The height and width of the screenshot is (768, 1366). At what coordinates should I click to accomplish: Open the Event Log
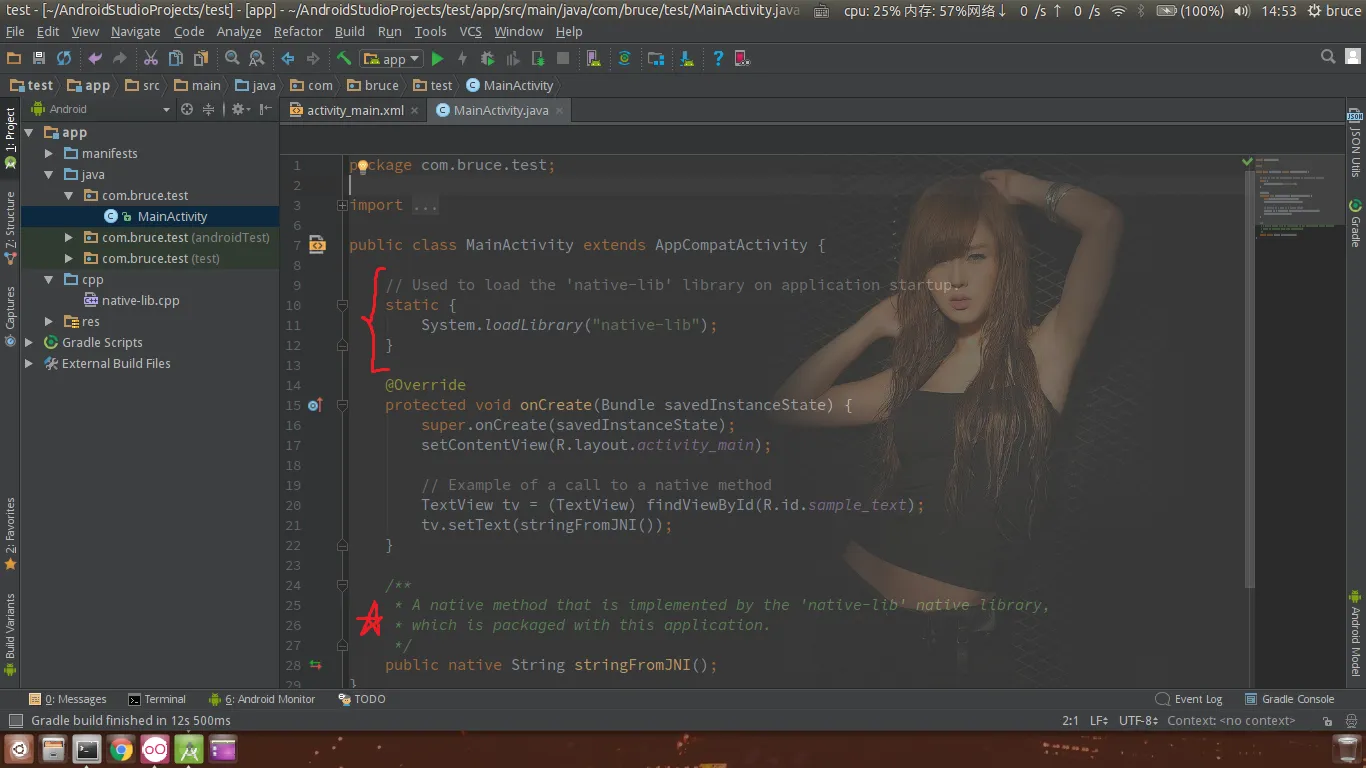click(x=1189, y=699)
